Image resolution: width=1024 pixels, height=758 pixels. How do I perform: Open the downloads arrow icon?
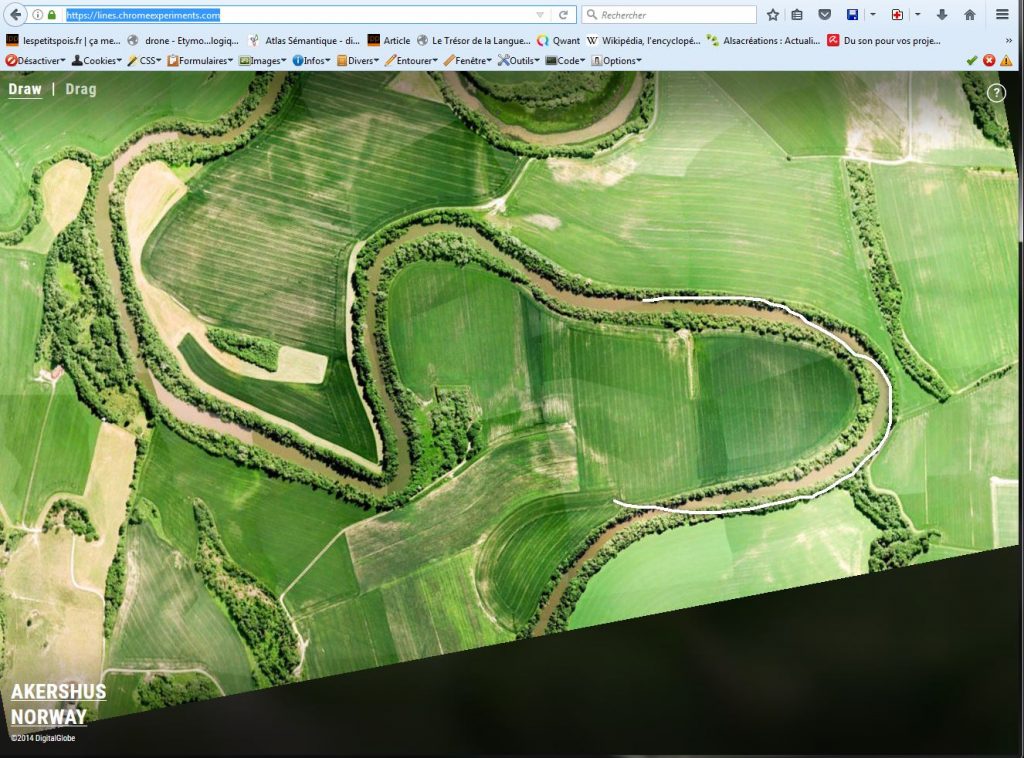click(x=942, y=15)
